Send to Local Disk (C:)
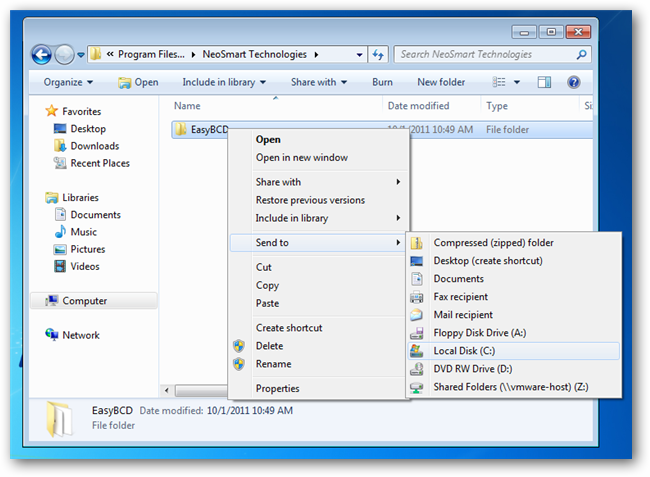The height and width of the screenshot is (477, 650). point(514,351)
